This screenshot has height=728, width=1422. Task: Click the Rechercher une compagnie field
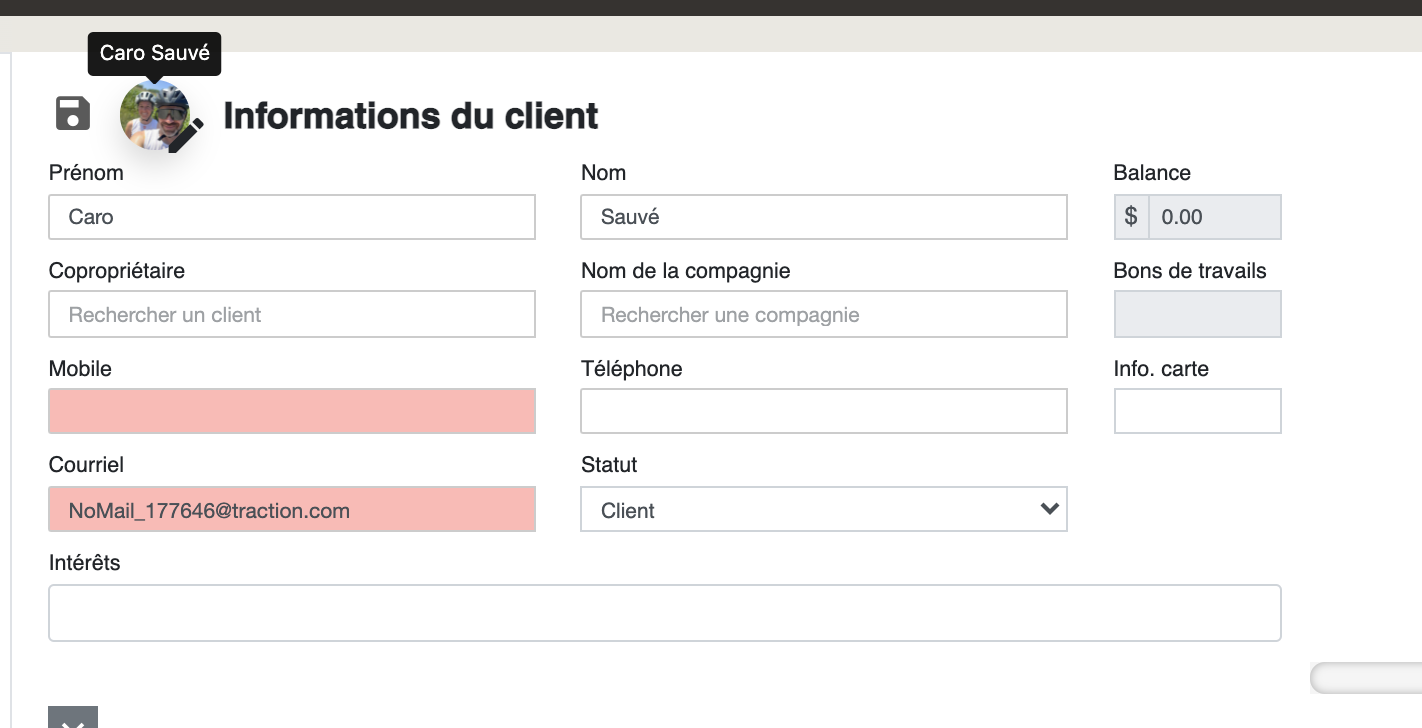[823, 315]
